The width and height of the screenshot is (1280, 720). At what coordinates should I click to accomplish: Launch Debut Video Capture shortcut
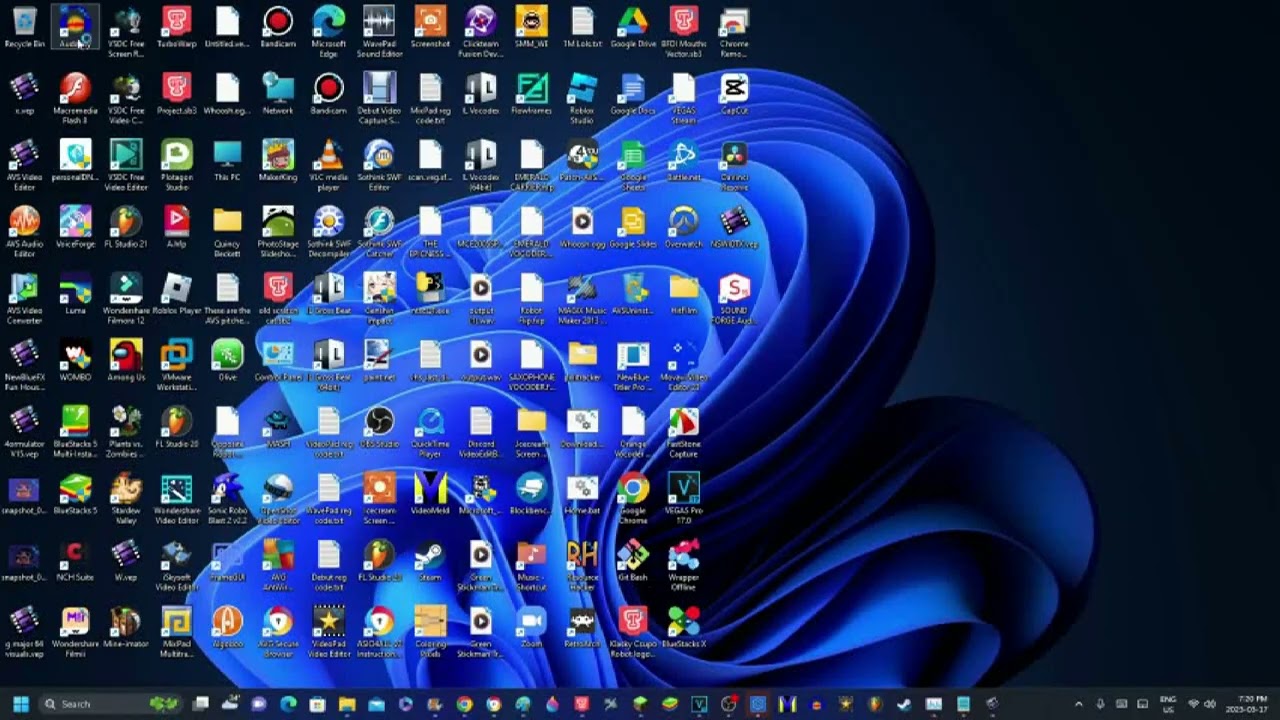[379, 98]
